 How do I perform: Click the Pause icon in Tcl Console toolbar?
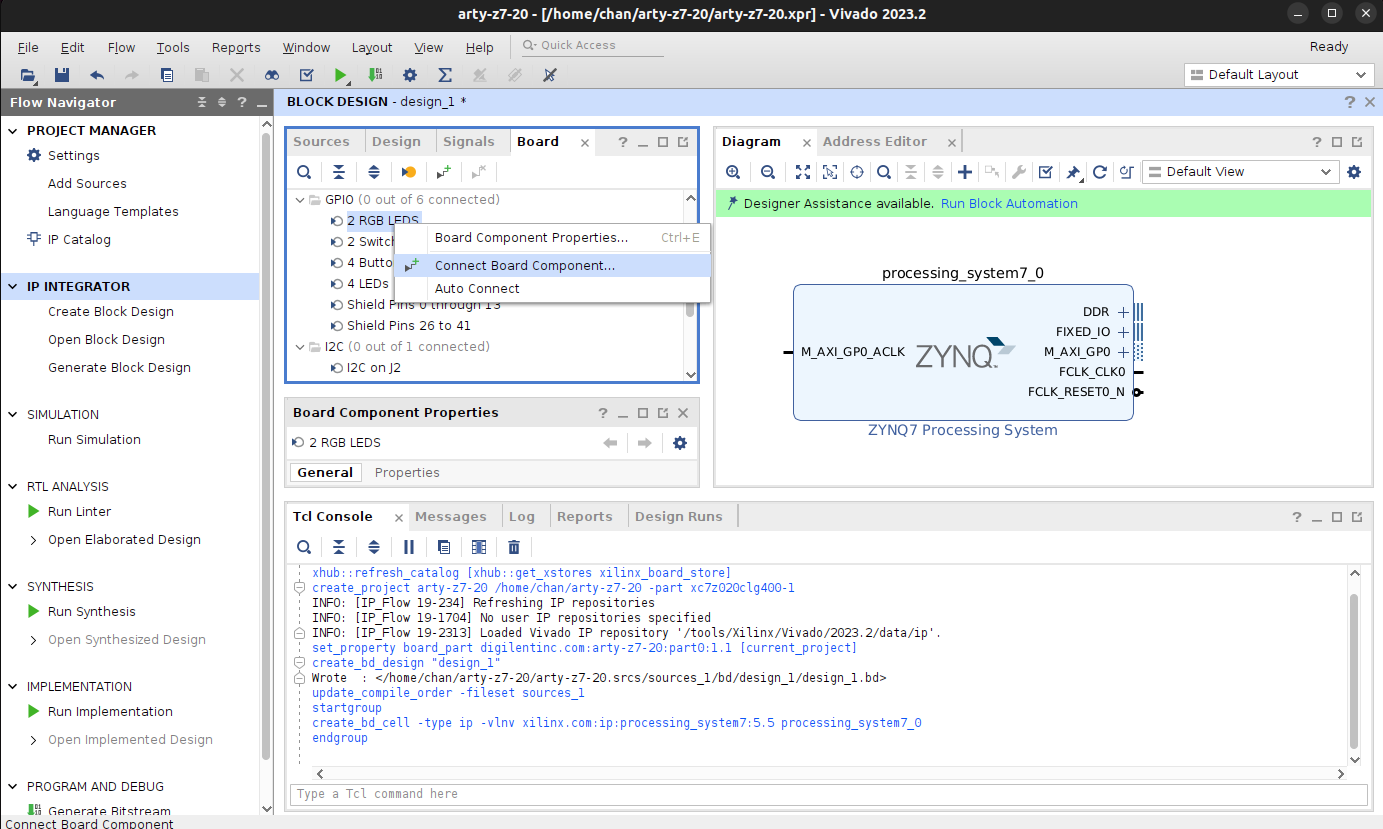tap(409, 547)
